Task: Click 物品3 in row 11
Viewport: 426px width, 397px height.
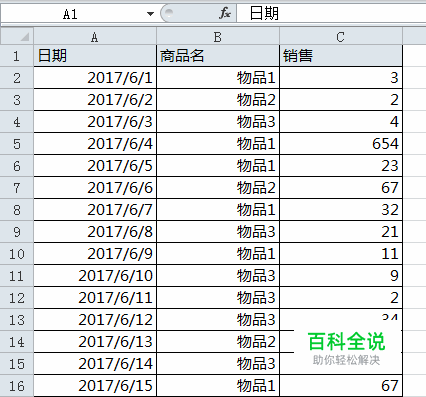Action: point(218,276)
